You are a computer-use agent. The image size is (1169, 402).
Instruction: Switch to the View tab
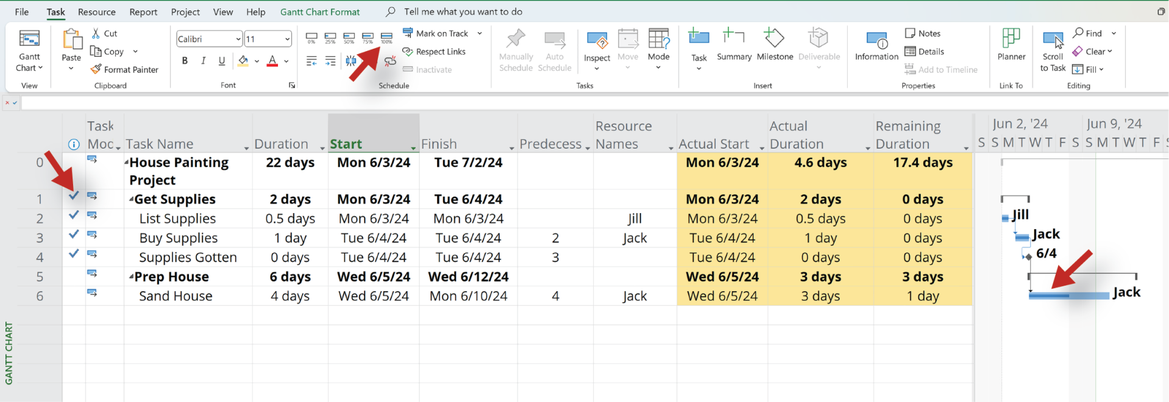(223, 12)
